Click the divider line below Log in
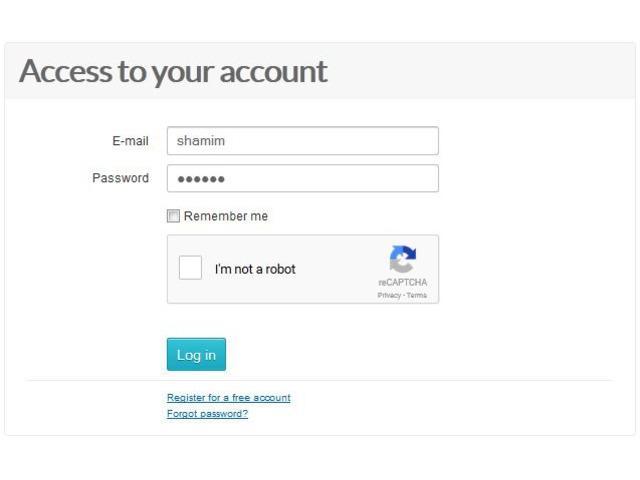 tap(320, 380)
